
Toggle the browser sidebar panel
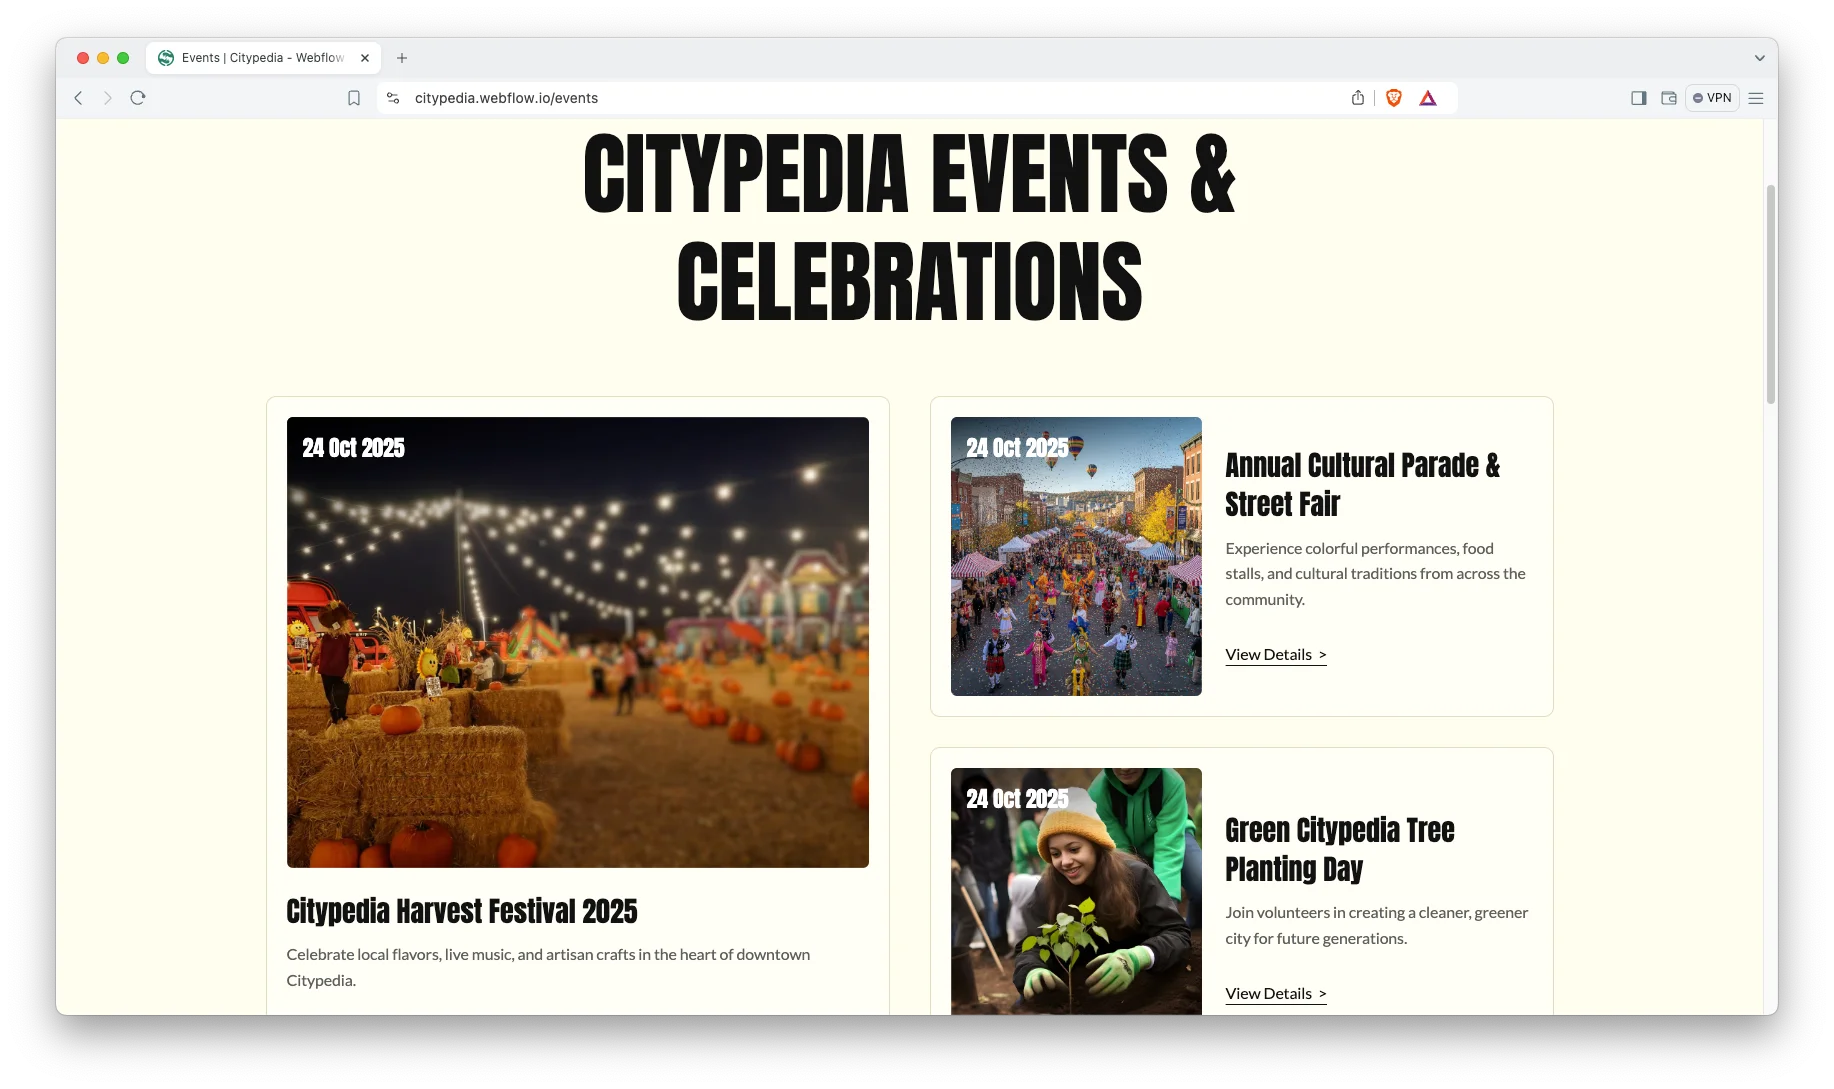(1638, 98)
